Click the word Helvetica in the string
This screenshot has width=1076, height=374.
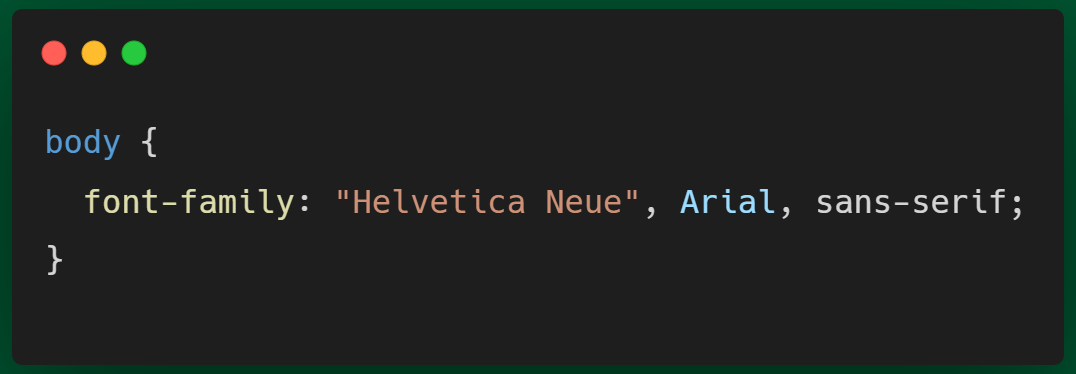[439, 202]
